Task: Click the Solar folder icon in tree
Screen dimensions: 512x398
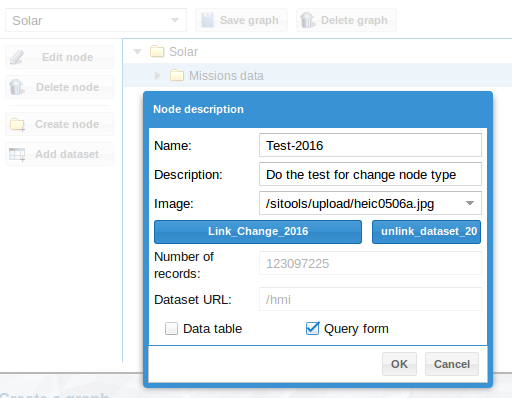Action: pos(157,52)
